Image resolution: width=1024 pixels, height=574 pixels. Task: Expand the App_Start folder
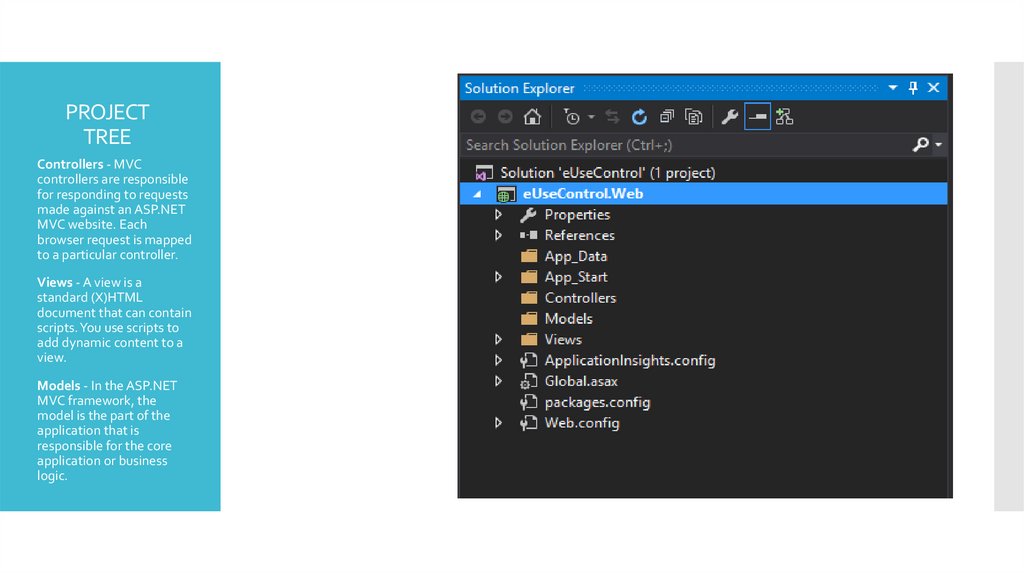click(498, 277)
